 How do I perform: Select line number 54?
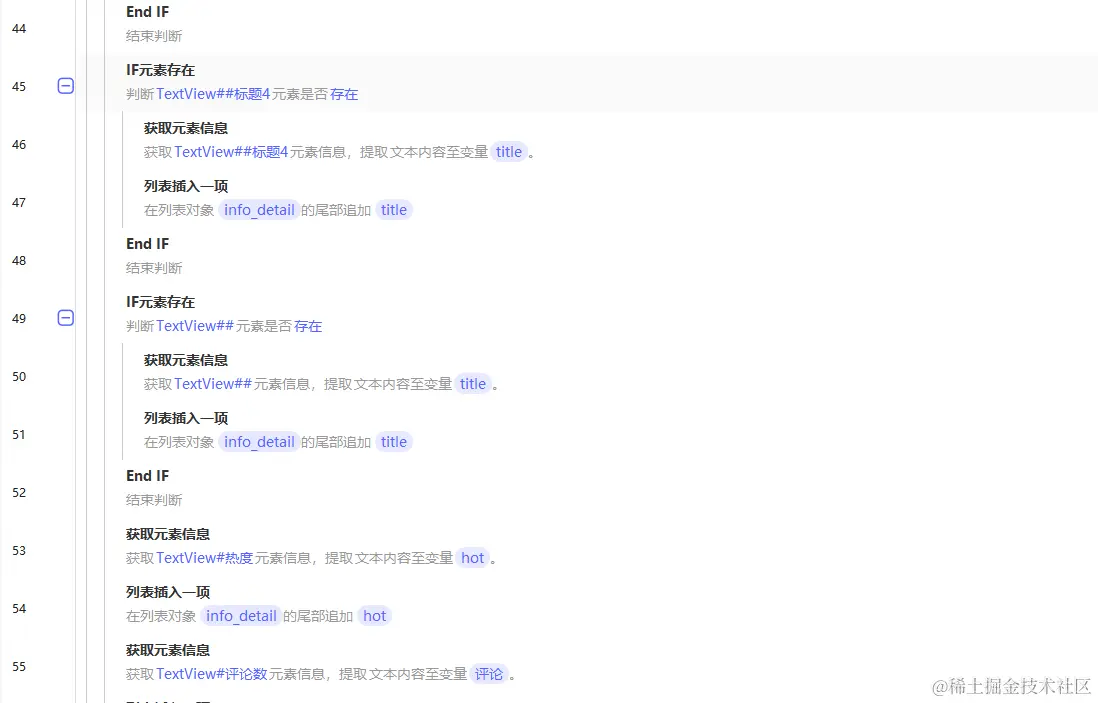[20, 608]
